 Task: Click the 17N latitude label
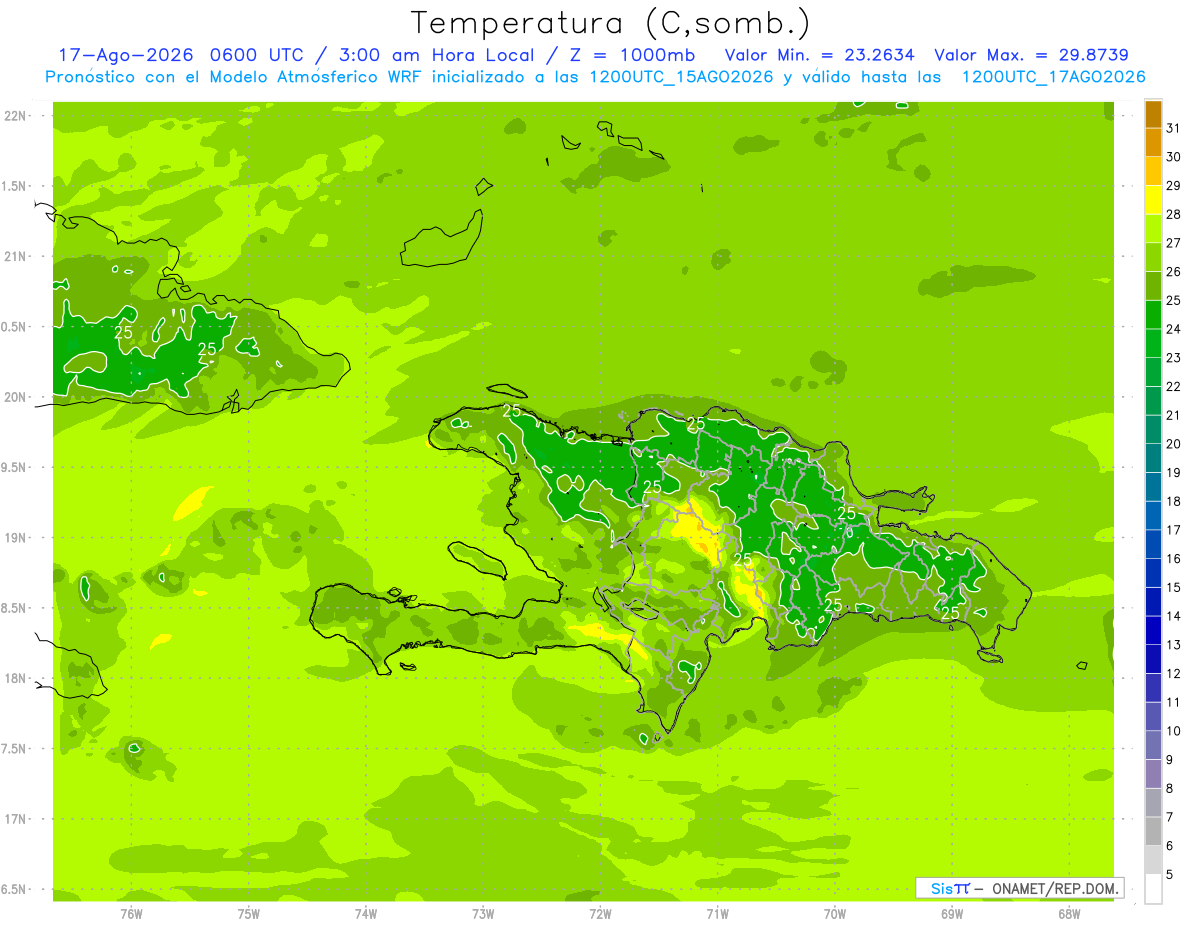(x=15, y=819)
